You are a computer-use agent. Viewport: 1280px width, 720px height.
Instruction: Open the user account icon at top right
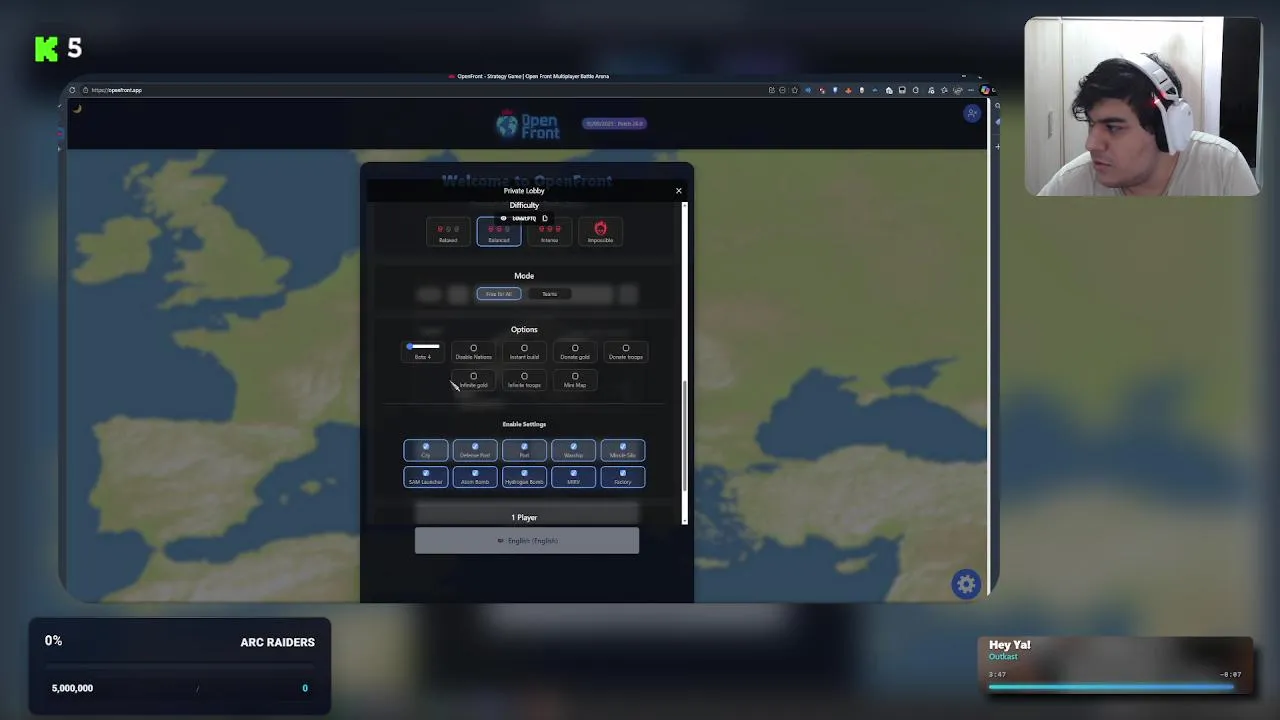pos(971,114)
